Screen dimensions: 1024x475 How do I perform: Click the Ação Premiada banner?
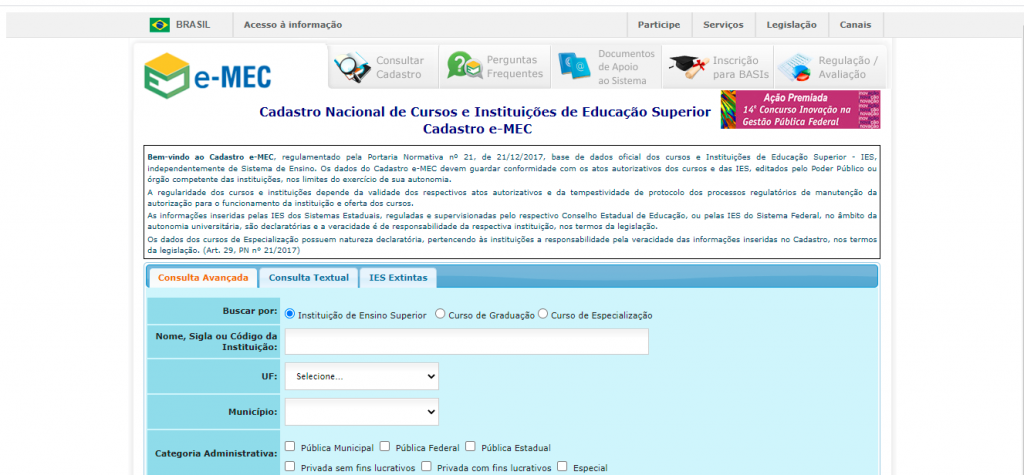tap(800, 110)
